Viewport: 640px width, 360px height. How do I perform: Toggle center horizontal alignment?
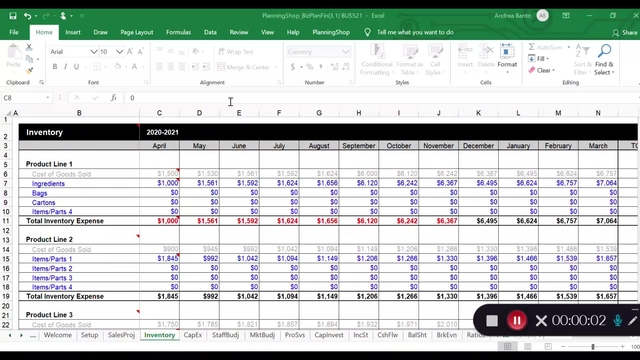pos(171,67)
